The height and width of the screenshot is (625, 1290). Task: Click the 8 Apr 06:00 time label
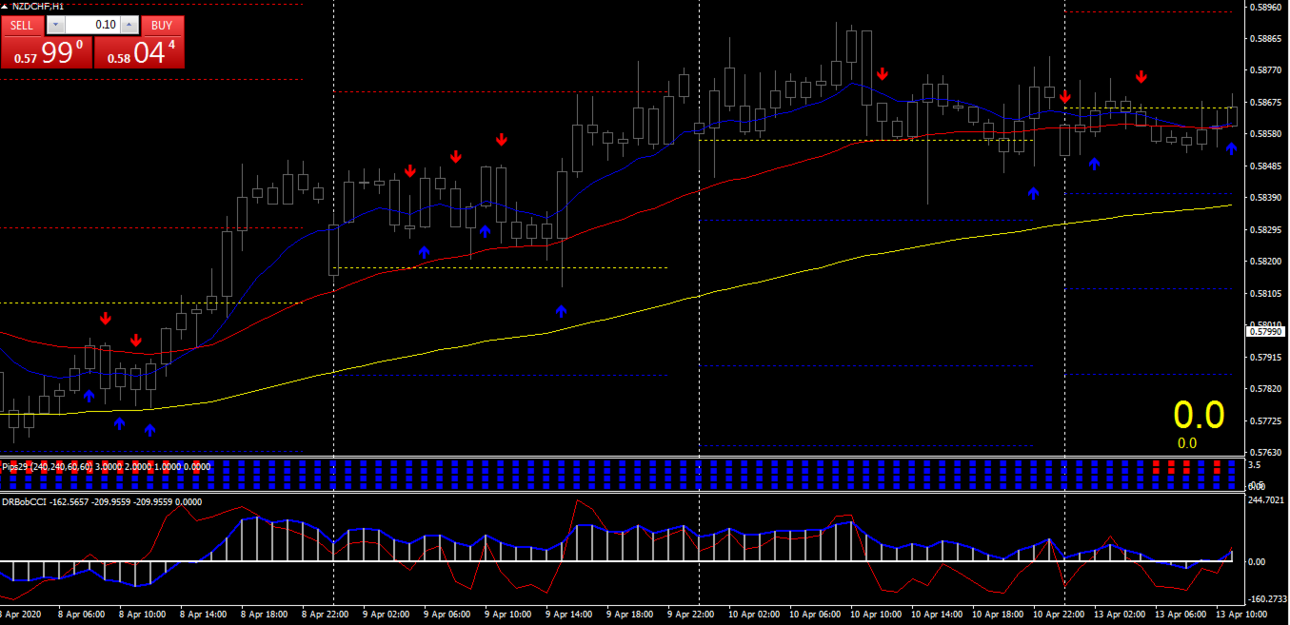click(82, 615)
